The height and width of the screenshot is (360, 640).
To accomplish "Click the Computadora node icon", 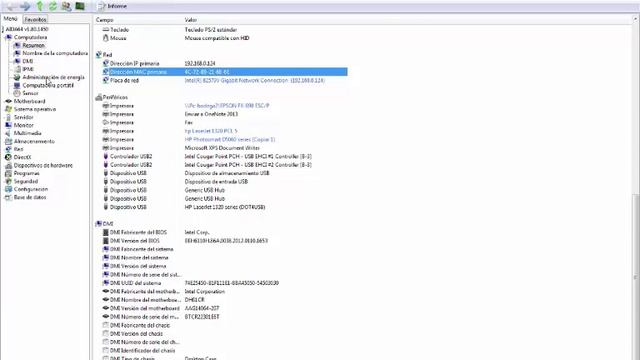I will pos(9,37).
